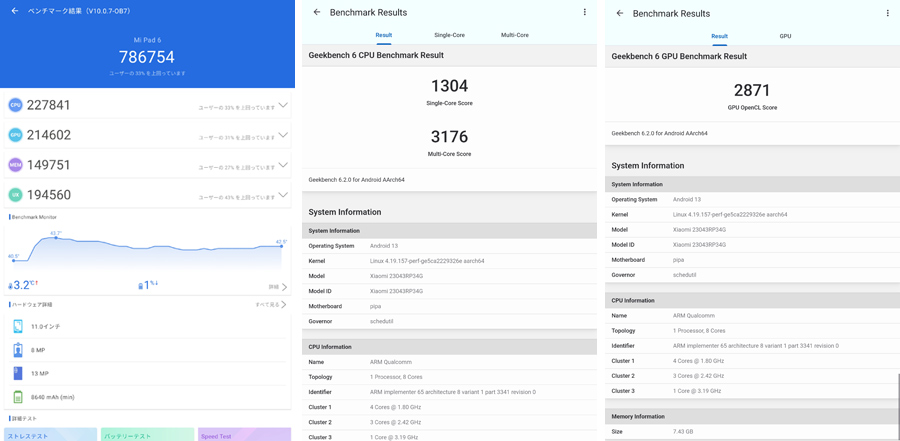Select Model ID row in CPU results

[449, 291]
